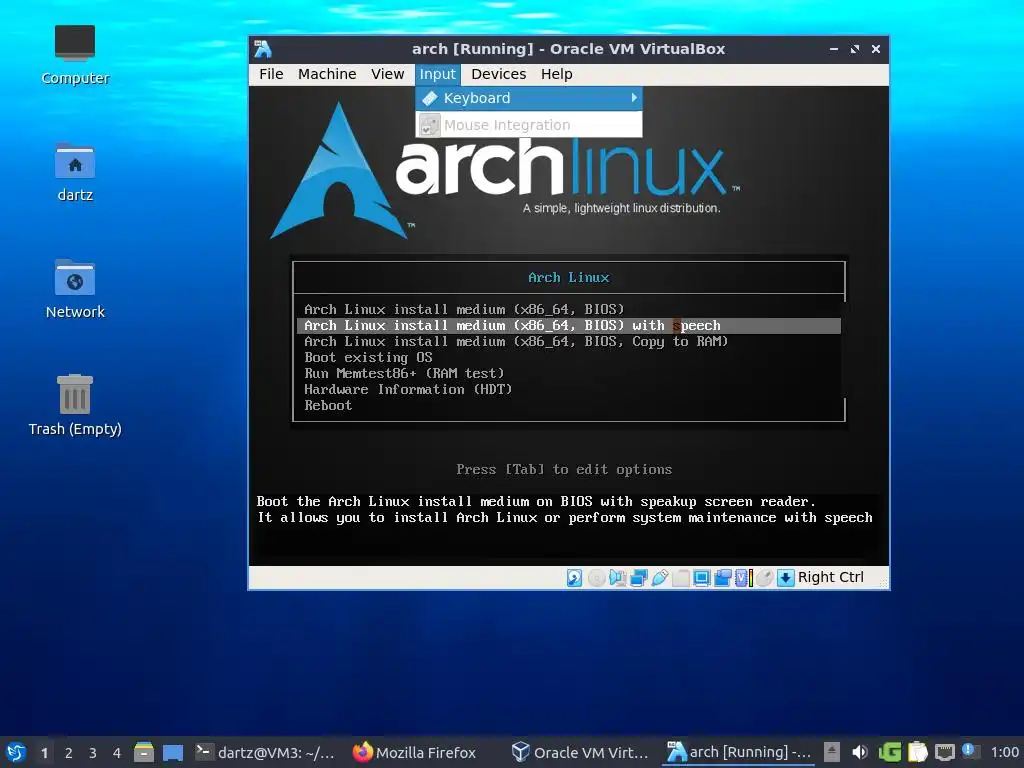Click the green G tray icon
1024x768 pixels.
(889, 752)
